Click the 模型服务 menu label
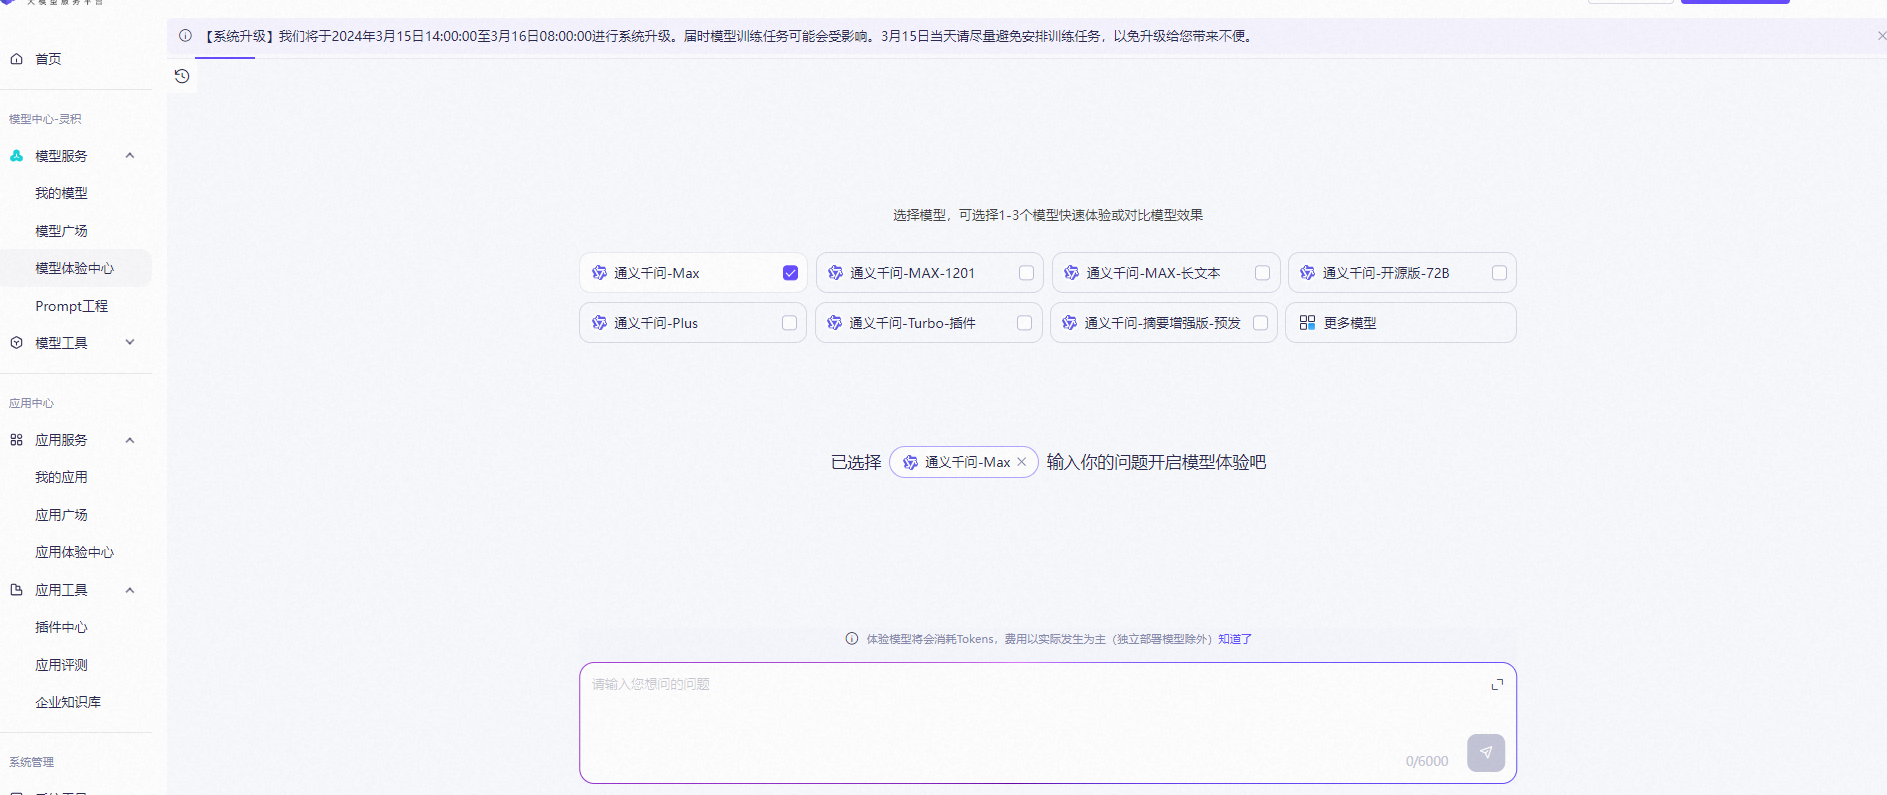 pyautogui.click(x=61, y=156)
